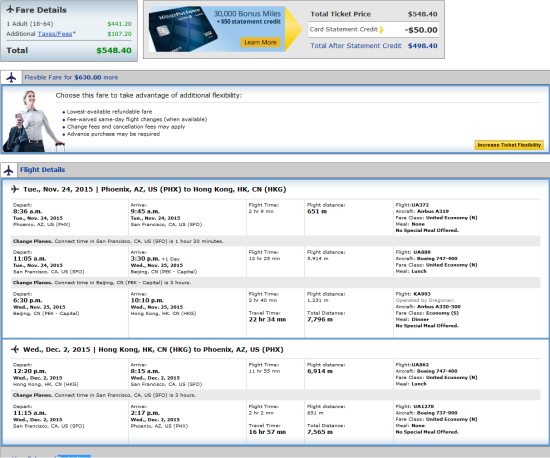Click the Fare Details heading
The image size is (550, 458).
[x=41, y=10]
